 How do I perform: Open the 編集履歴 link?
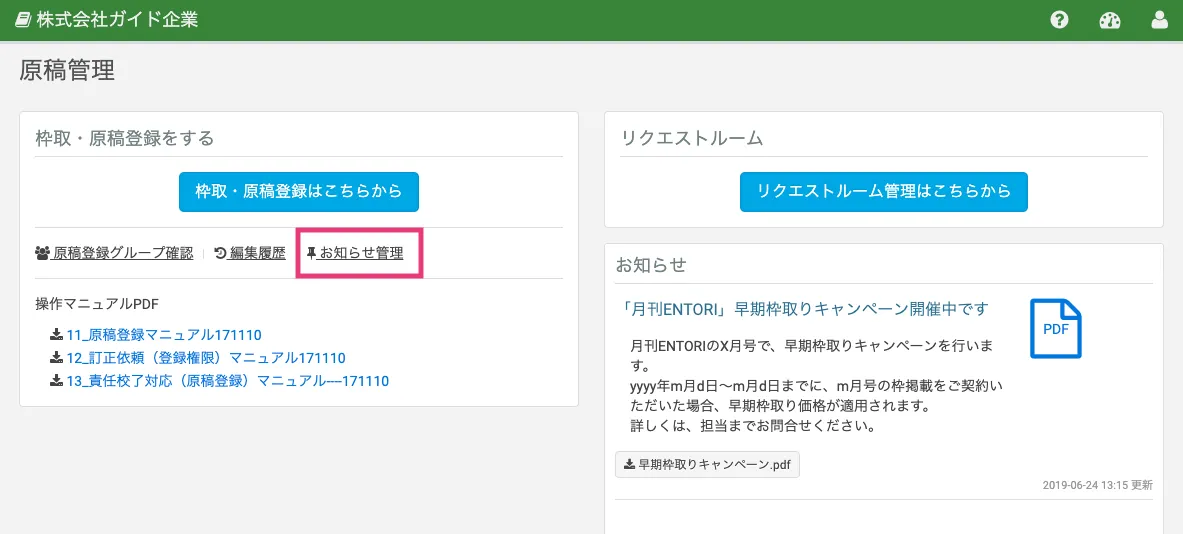(257, 254)
